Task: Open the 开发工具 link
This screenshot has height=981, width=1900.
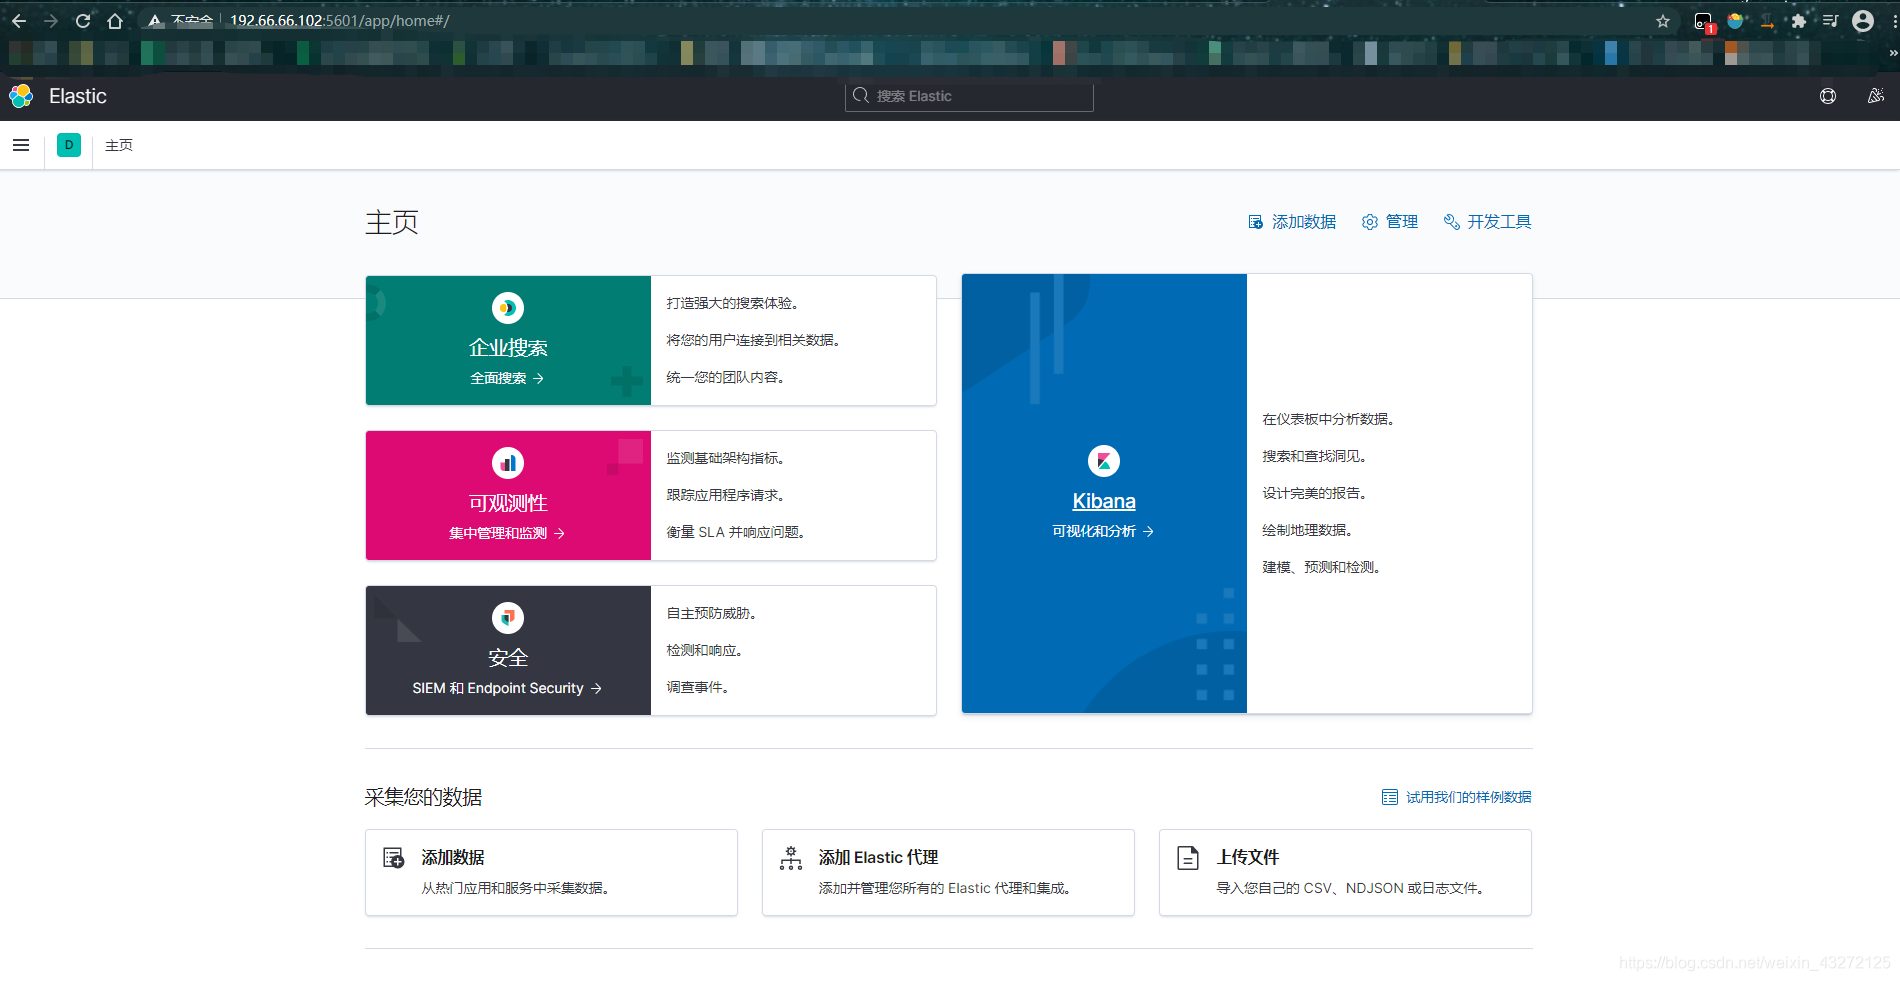Action: [x=1488, y=222]
